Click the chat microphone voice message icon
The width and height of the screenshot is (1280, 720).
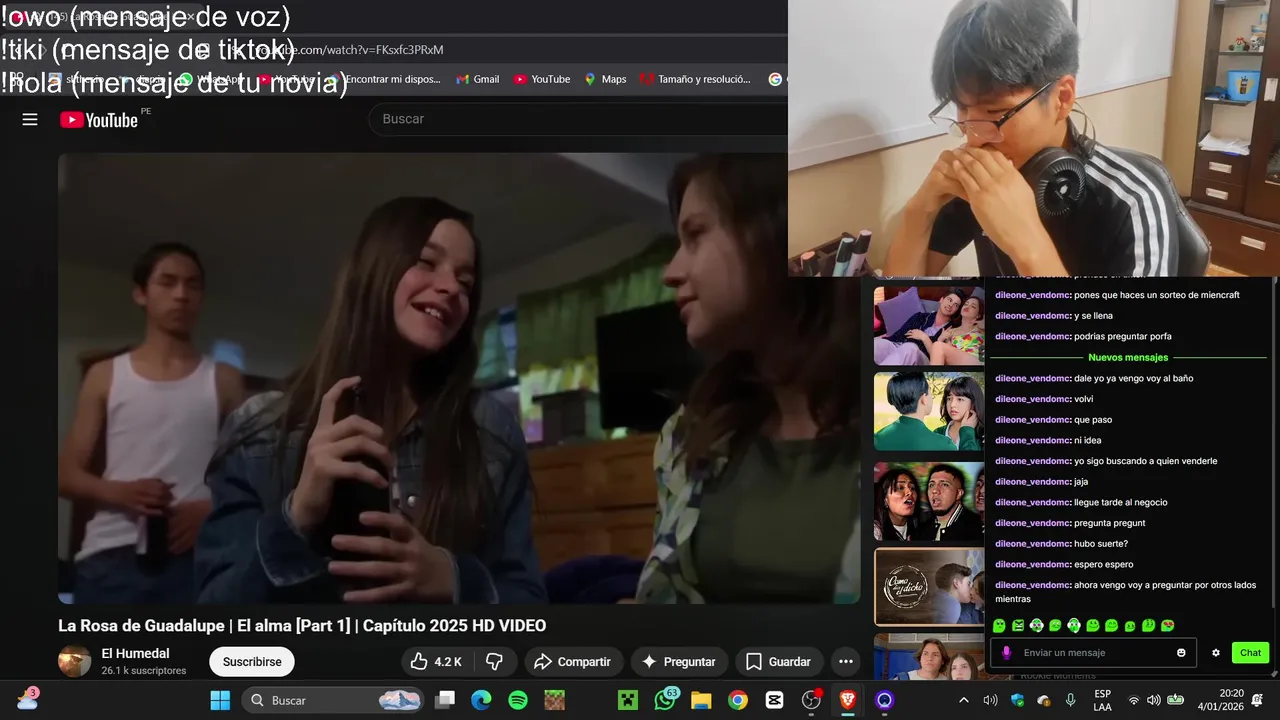tap(1006, 652)
